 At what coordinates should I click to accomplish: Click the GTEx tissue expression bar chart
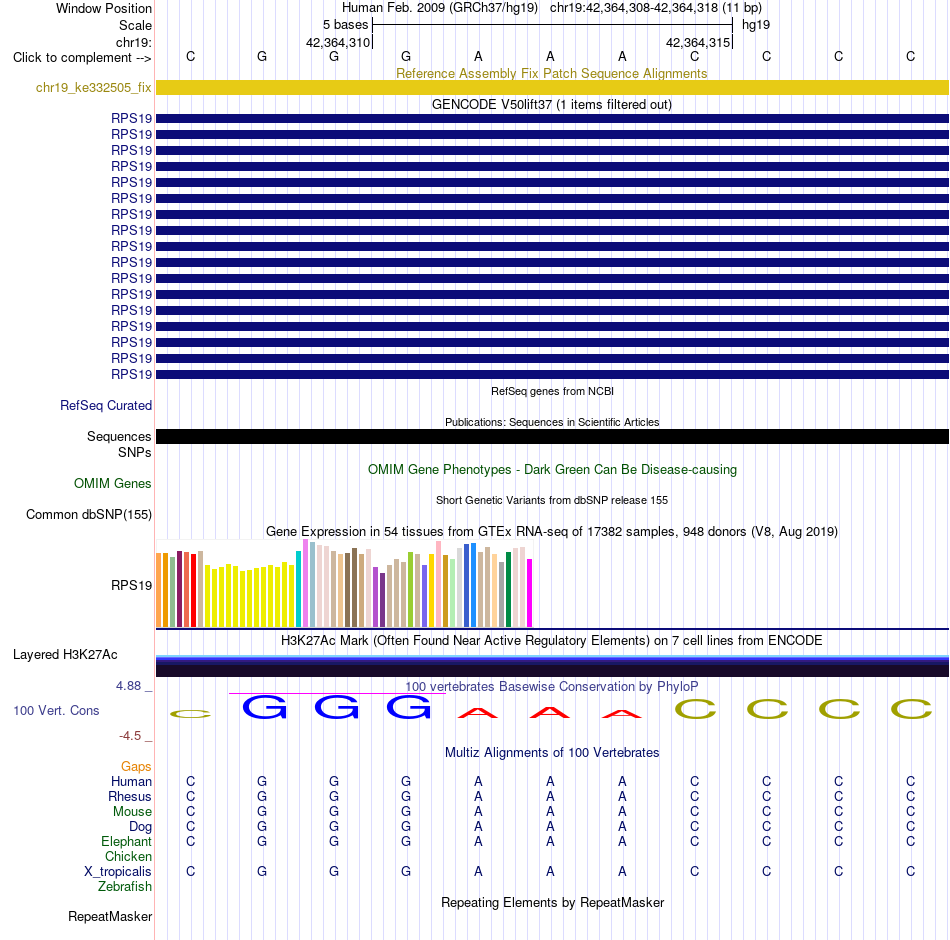pos(344,584)
